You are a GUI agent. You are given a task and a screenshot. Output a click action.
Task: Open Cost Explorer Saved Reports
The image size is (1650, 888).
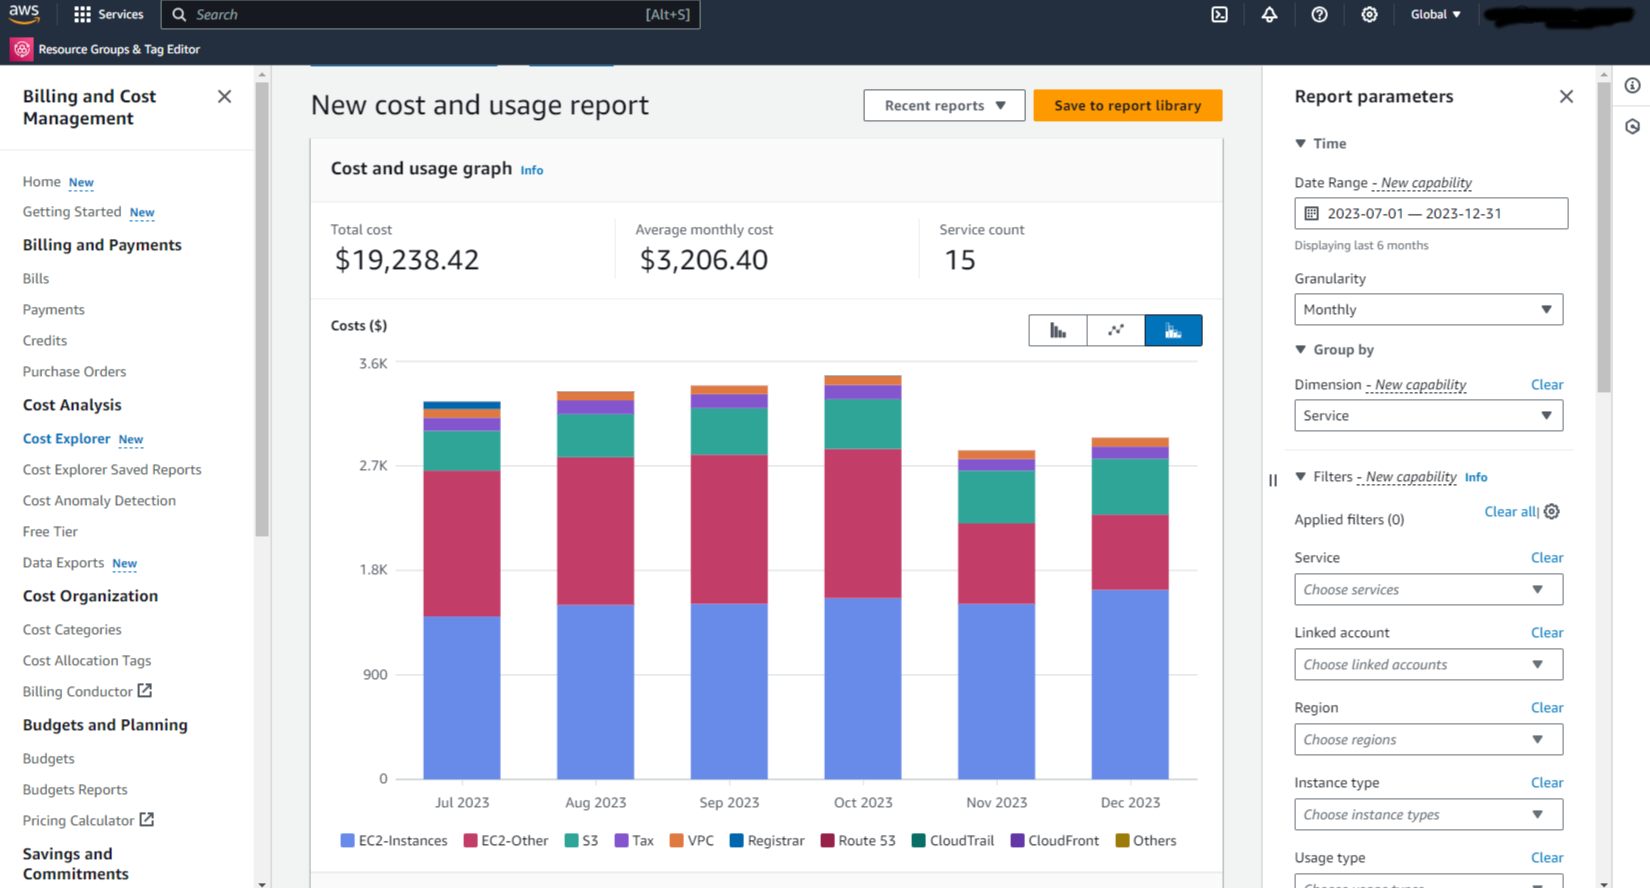click(112, 469)
